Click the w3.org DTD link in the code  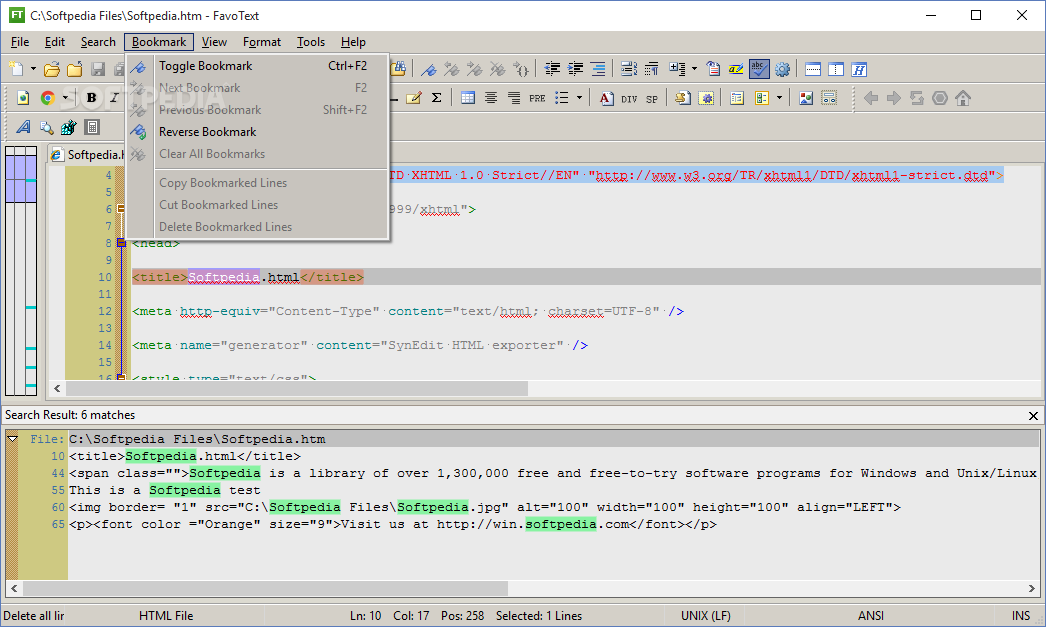pos(792,175)
